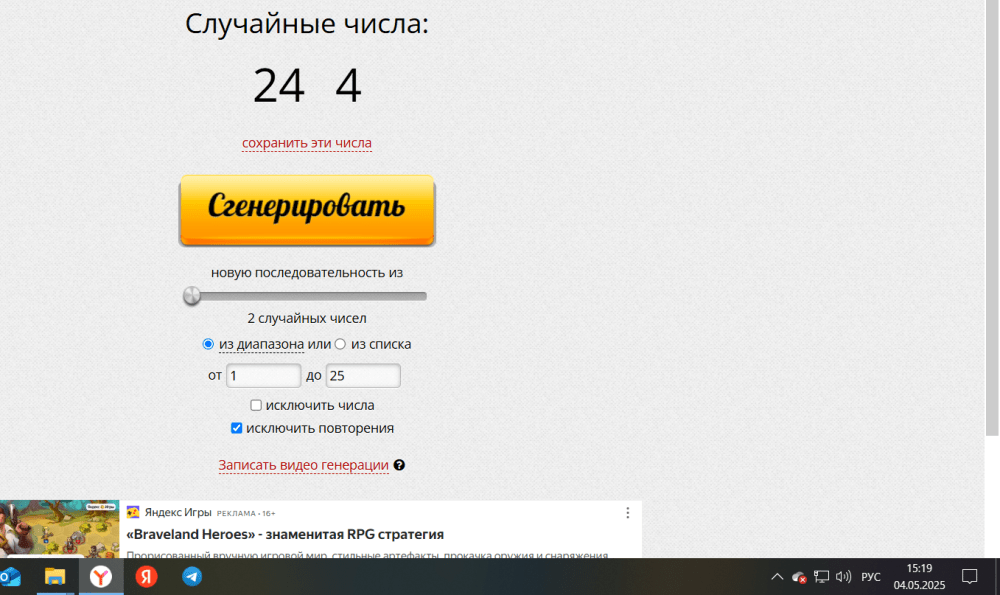
Task: Select the 'из диапазона' radio button
Action: click(x=208, y=344)
